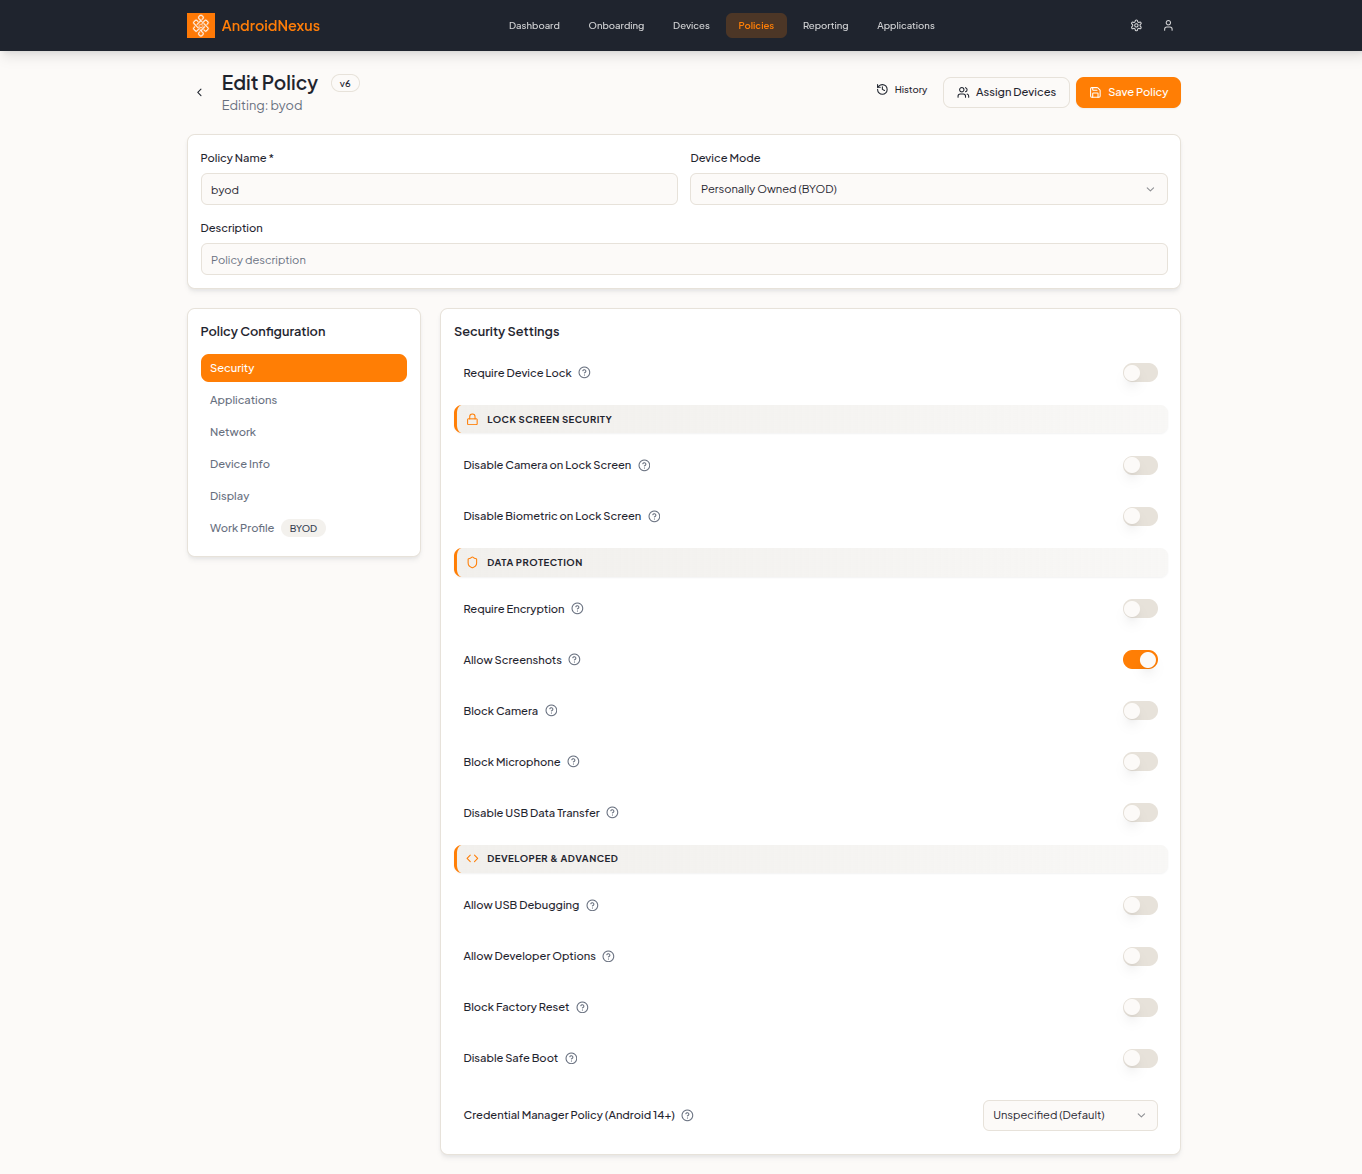Click the help icon next to Require Encryption
Viewport: 1362px width, 1174px height.
point(577,608)
